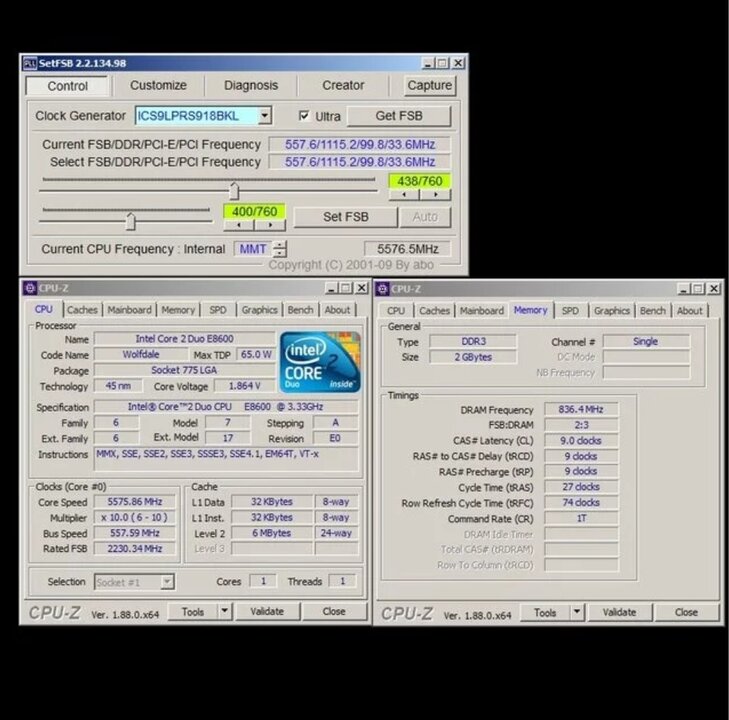729x720 pixels.
Task: Toggle the Ultra checkbox in SetFSB
Action: 304,116
